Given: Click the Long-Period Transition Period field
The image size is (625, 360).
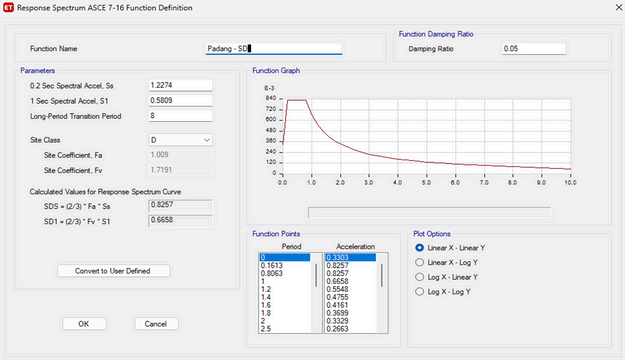Looking at the screenshot, I should (181, 116).
